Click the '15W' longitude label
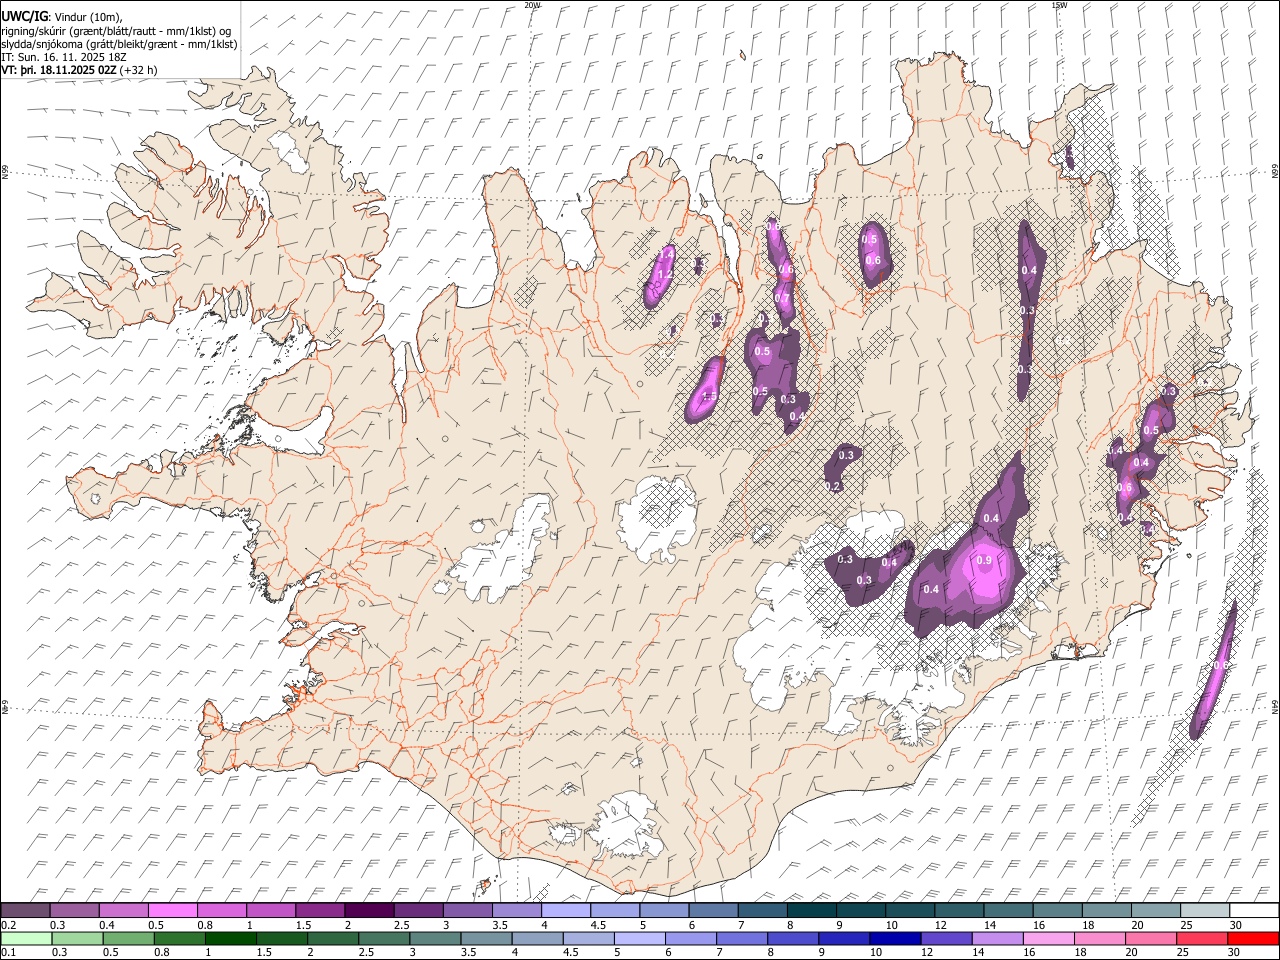This screenshot has height=960, width=1280. [1058, 5]
